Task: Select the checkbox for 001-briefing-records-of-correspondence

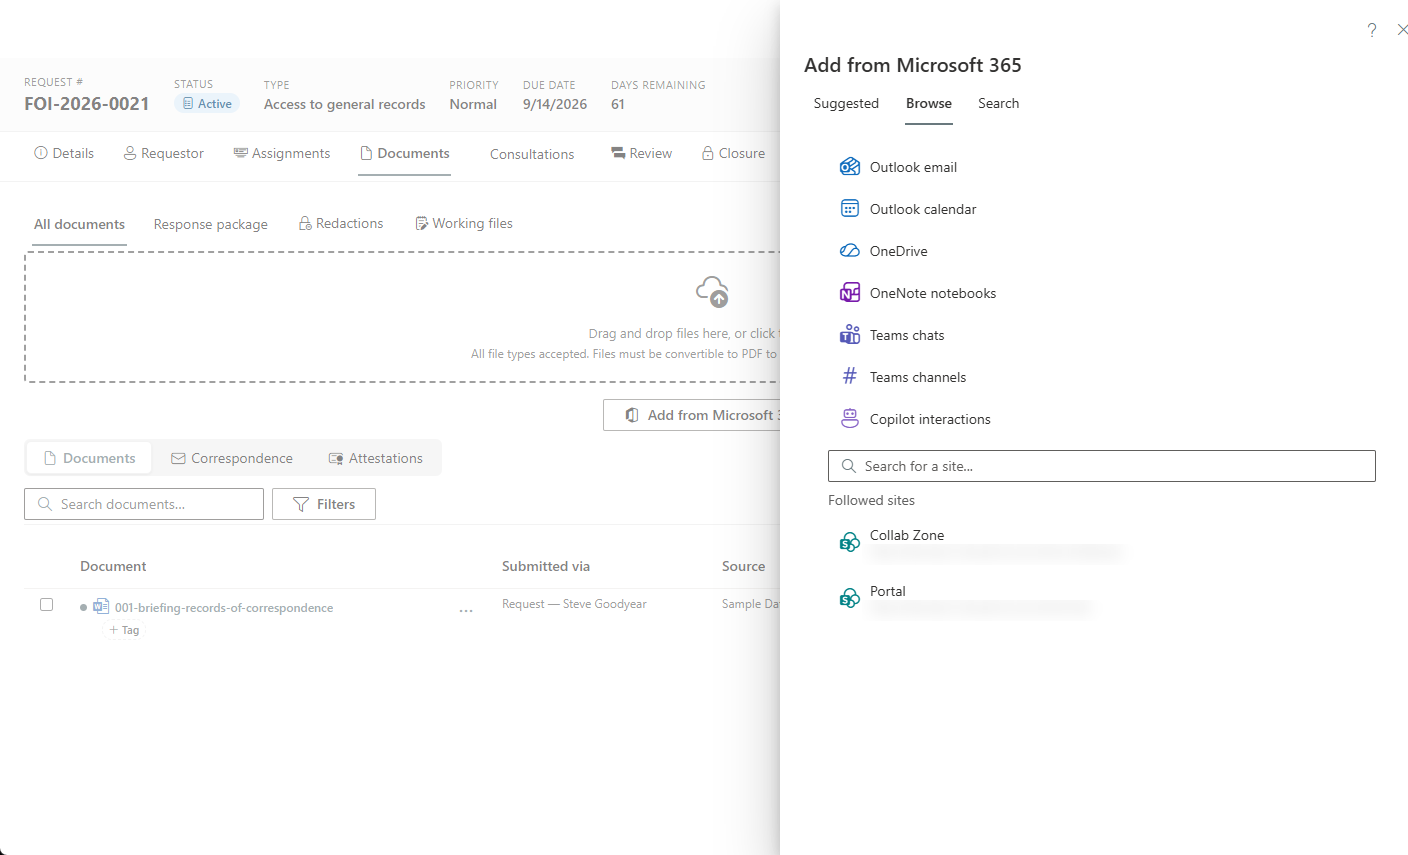Action: point(46,604)
